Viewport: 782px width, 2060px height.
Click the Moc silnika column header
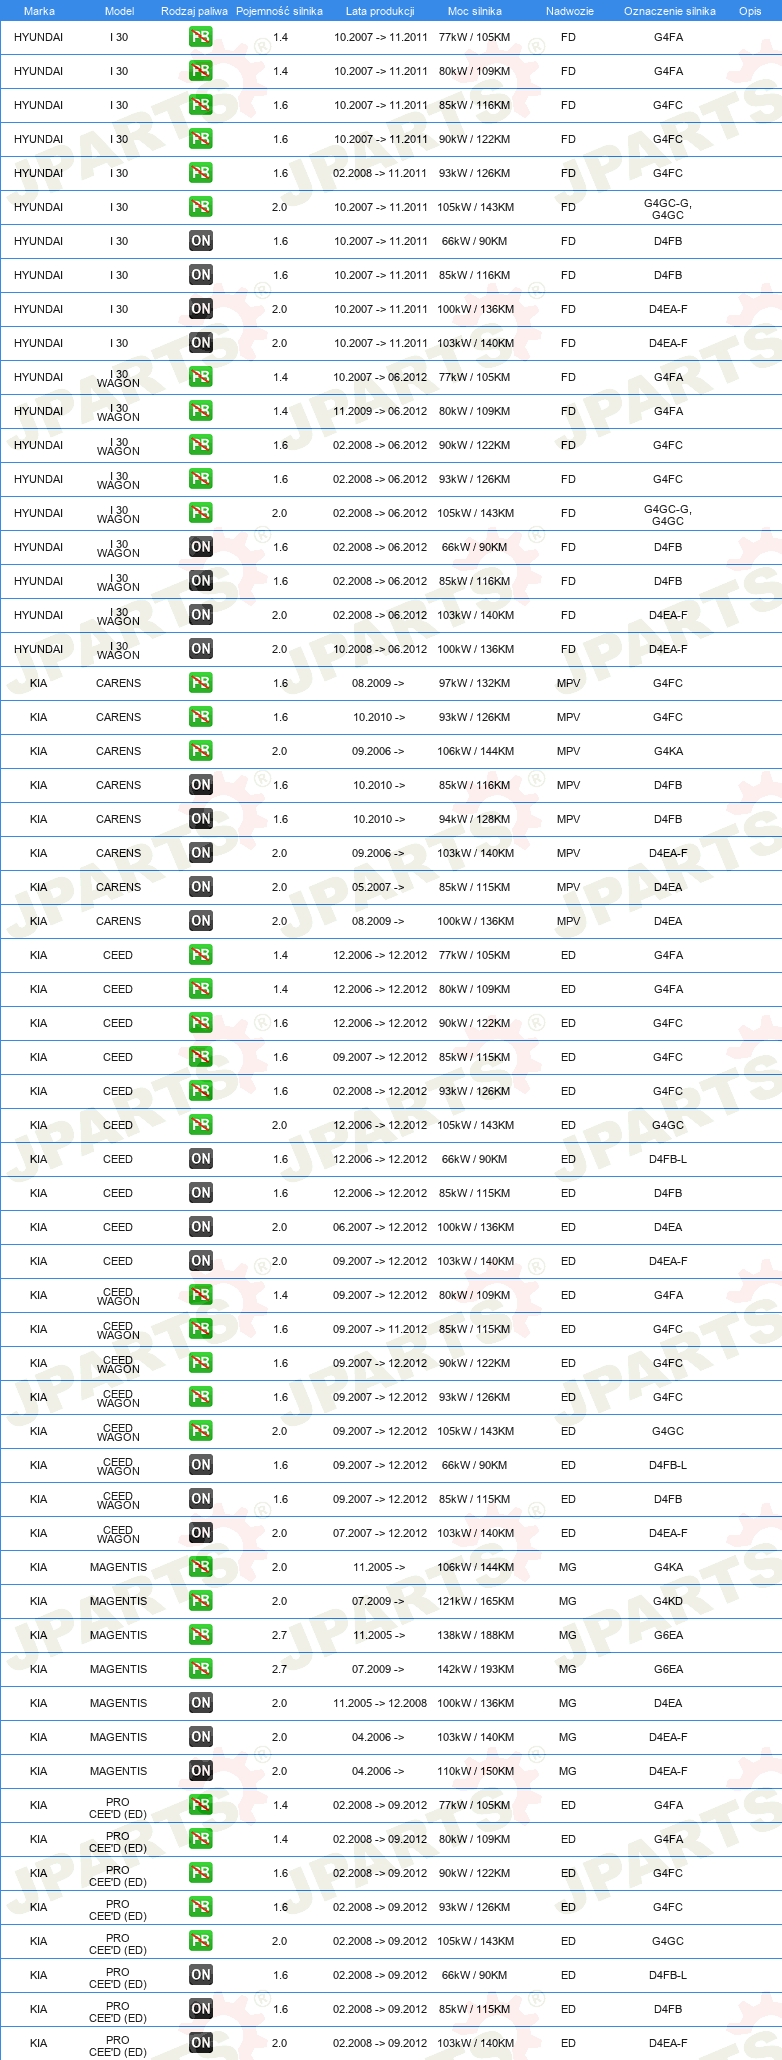[475, 11]
